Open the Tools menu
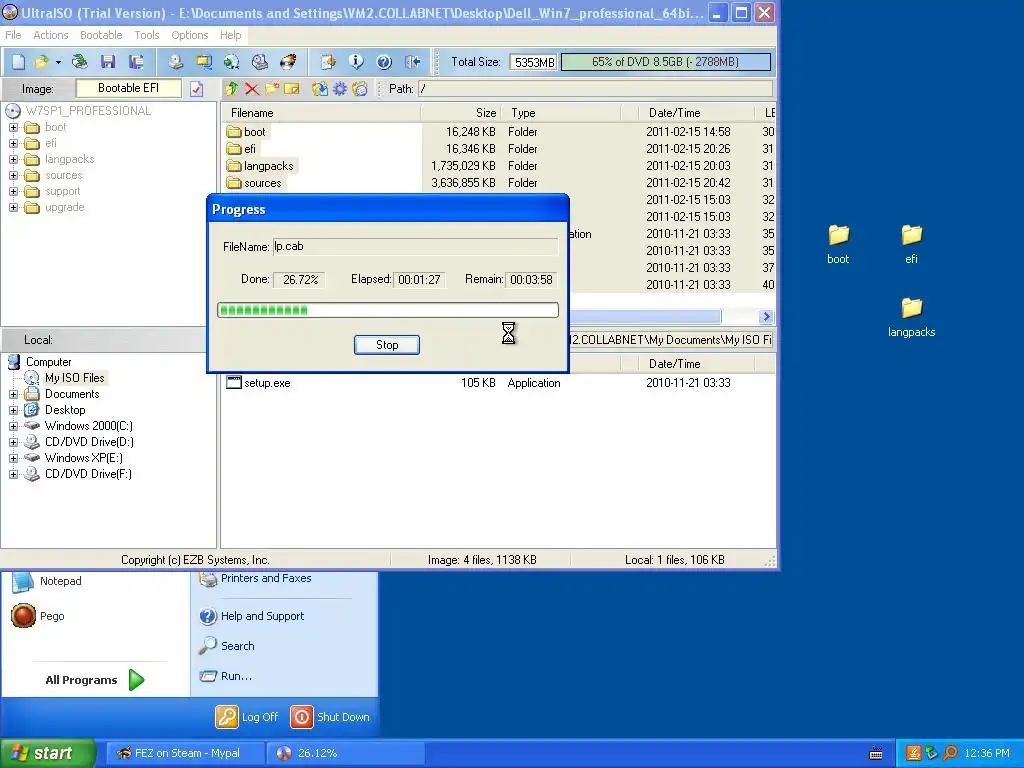 click(147, 35)
